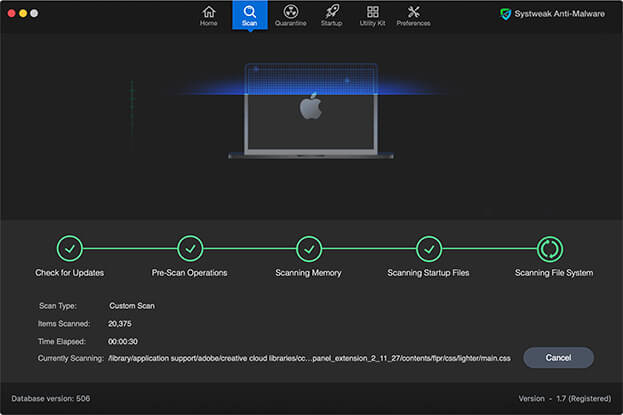Click the Database version 506 label
Image resolution: width=623 pixels, height=415 pixels.
pyautogui.click(x=52, y=398)
